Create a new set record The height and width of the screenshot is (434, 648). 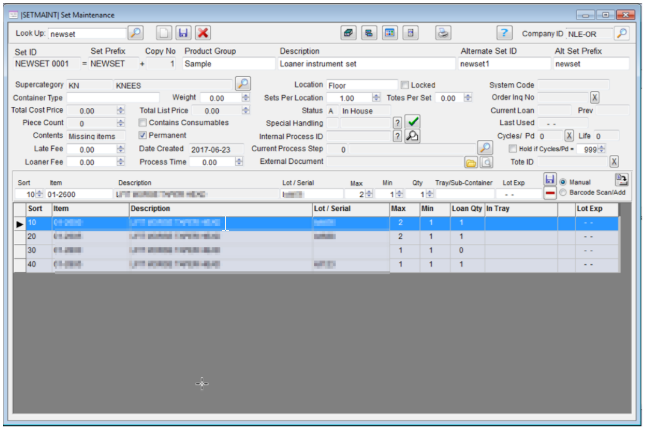point(166,34)
